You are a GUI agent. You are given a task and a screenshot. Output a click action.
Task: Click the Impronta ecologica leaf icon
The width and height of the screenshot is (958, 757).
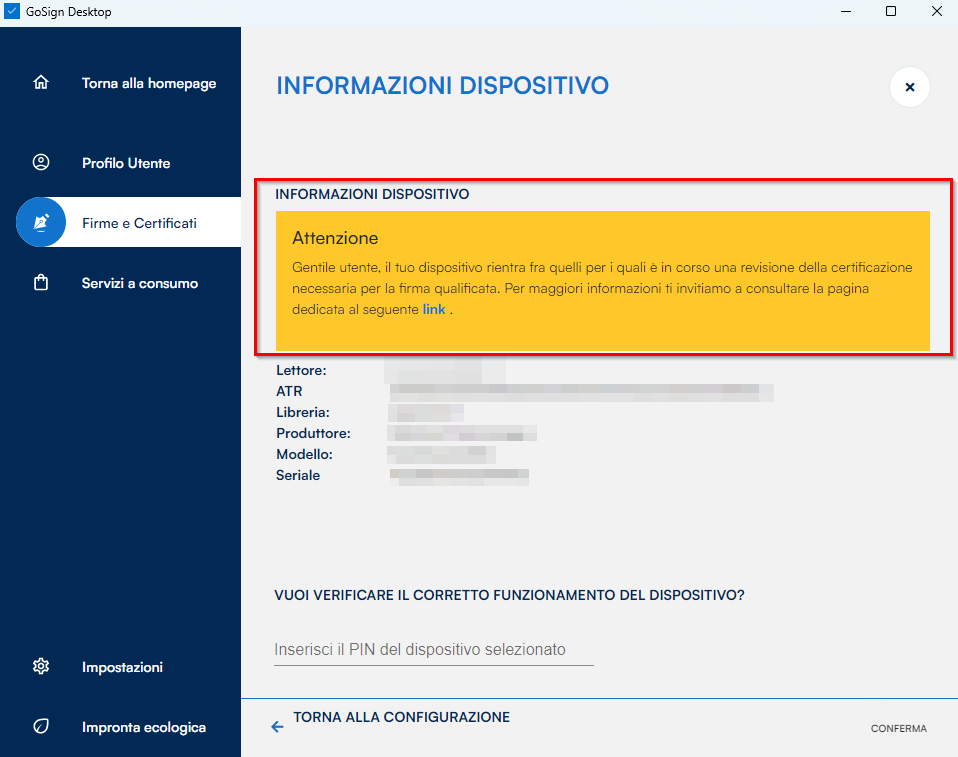[x=41, y=727]
